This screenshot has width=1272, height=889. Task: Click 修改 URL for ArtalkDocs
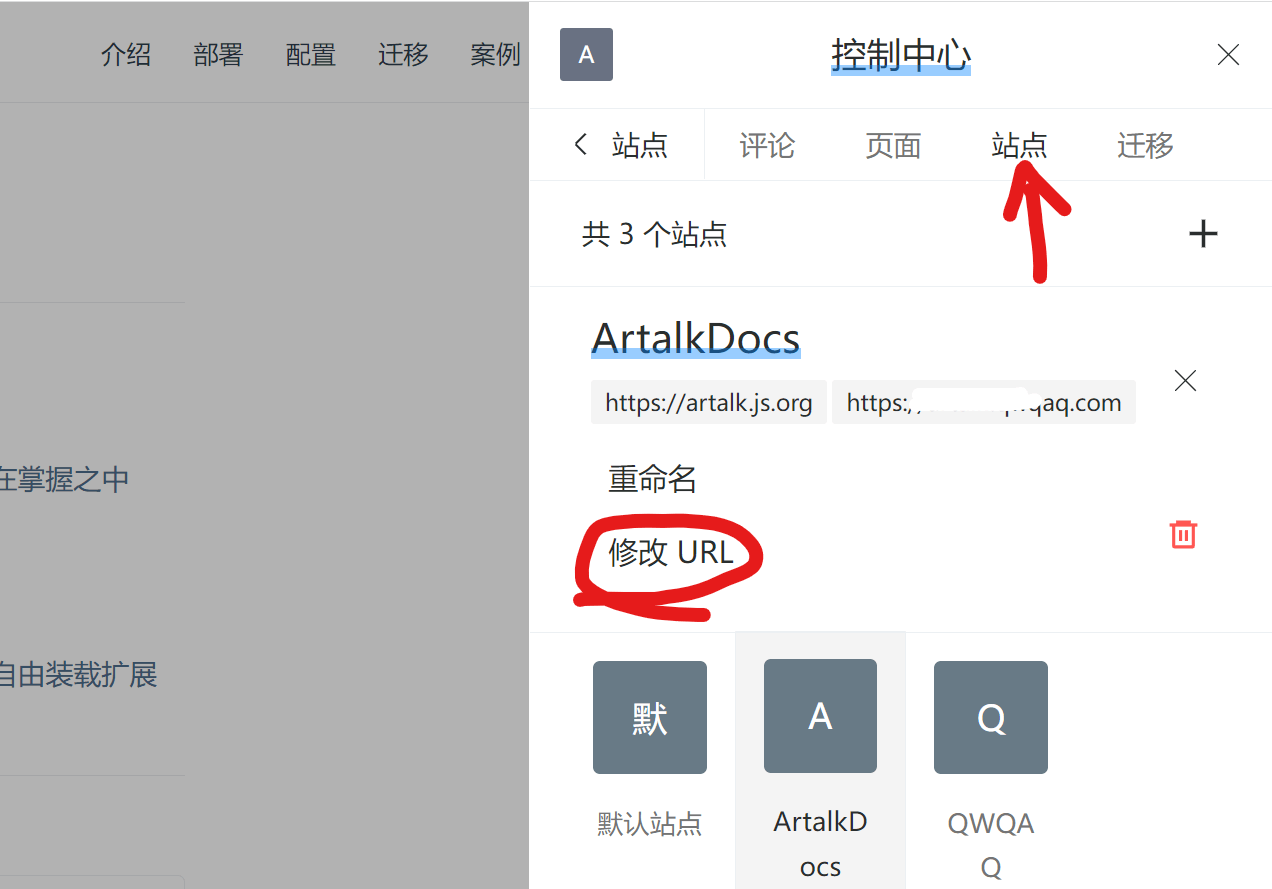pos(671,552)
